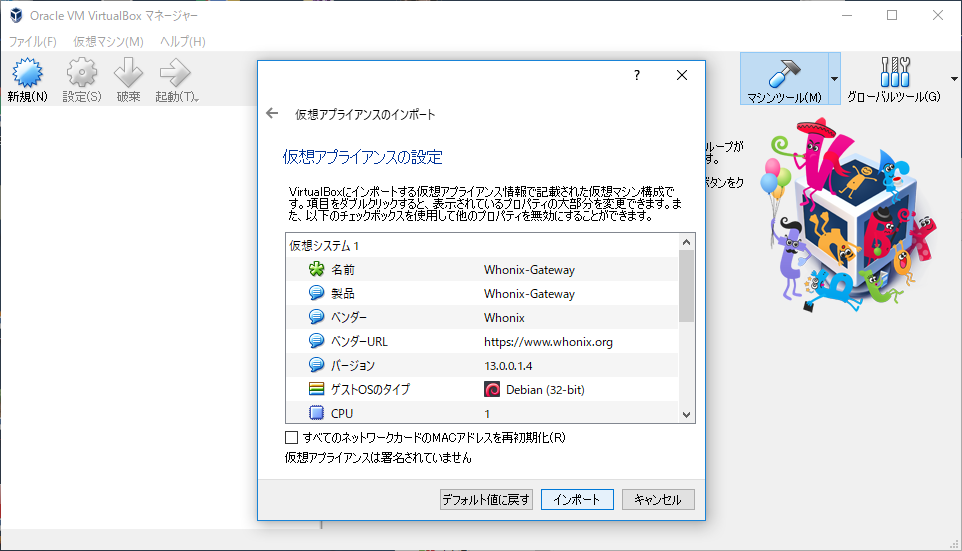Select the Whonix vendor value

tap(504, 317)
